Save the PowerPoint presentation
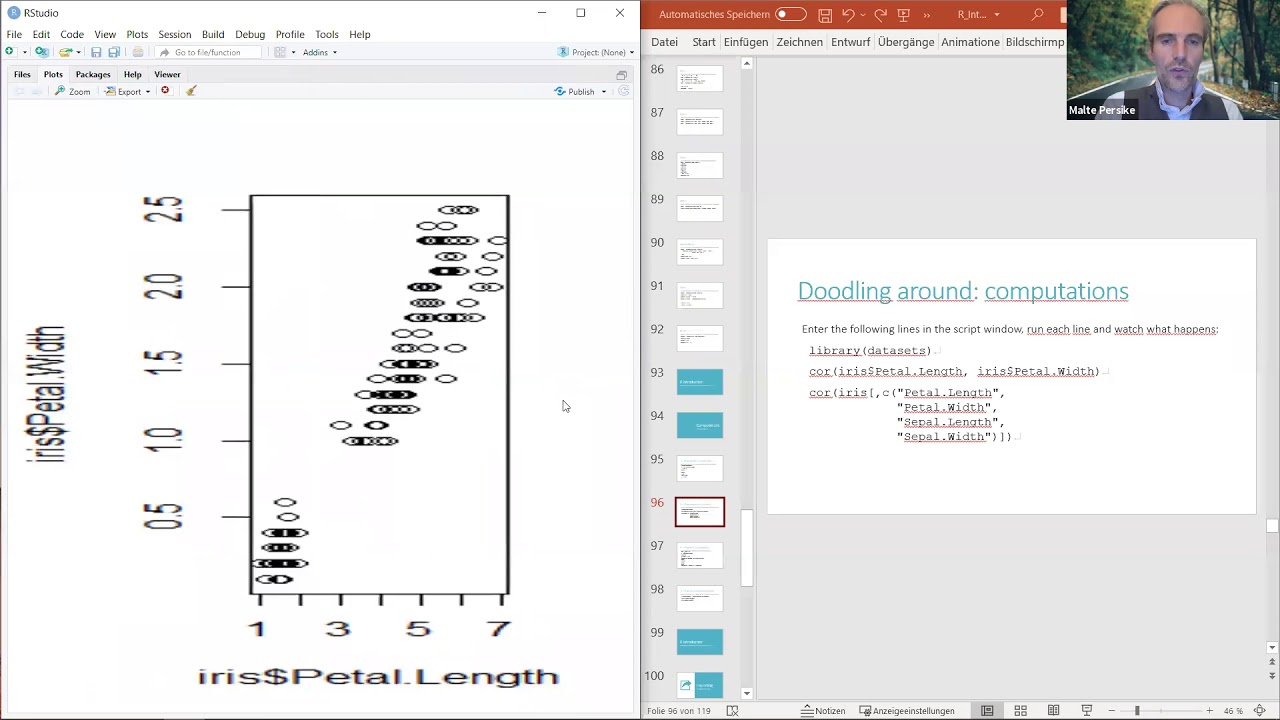The image size is (1280, 720). 825,14
